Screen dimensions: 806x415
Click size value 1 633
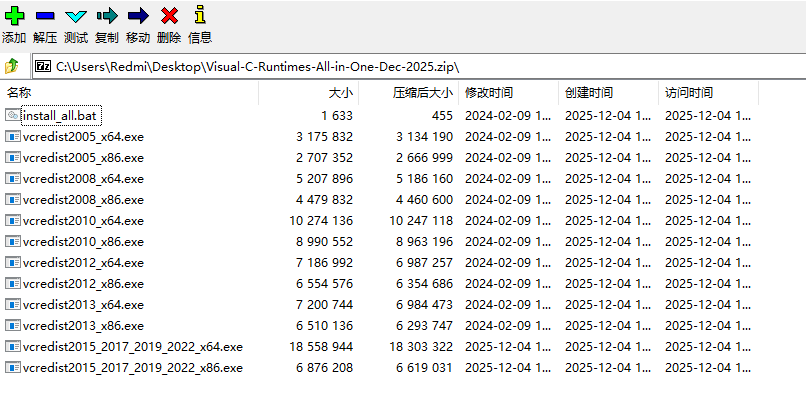click(x=337, y=116)
